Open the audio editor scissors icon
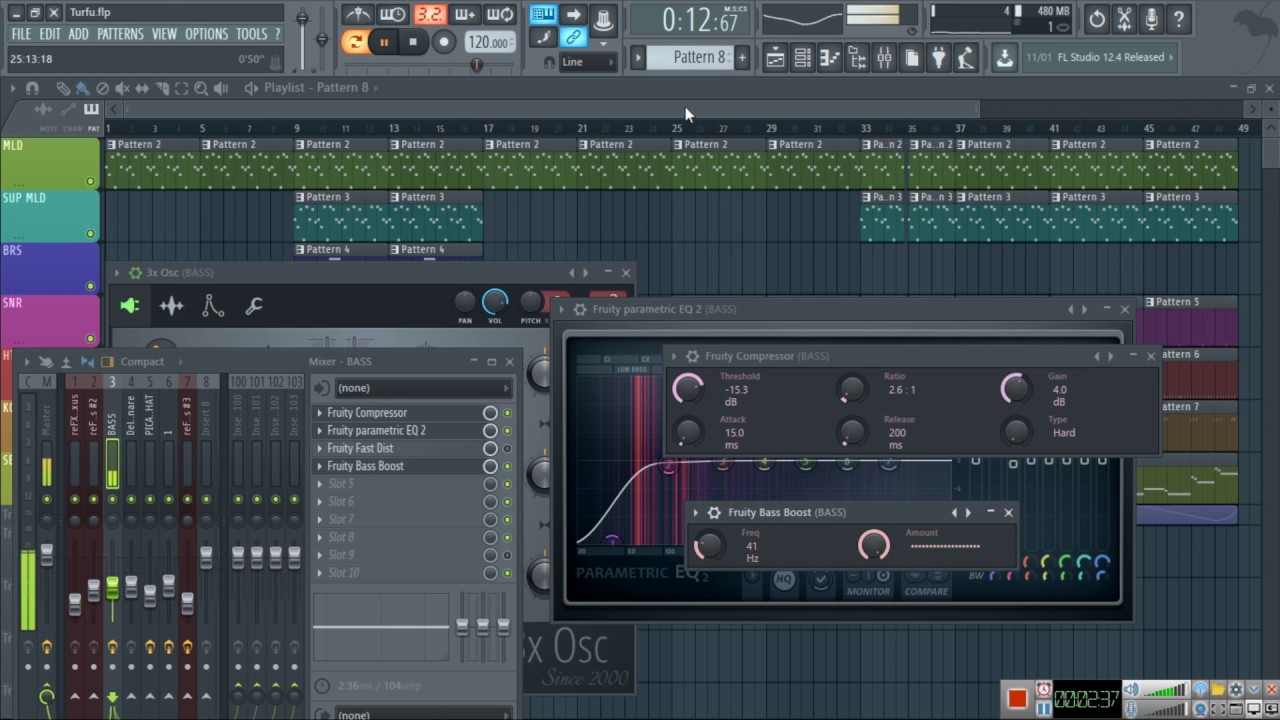The width and height of the screenshot is (1280, 720). point(1124,18)
